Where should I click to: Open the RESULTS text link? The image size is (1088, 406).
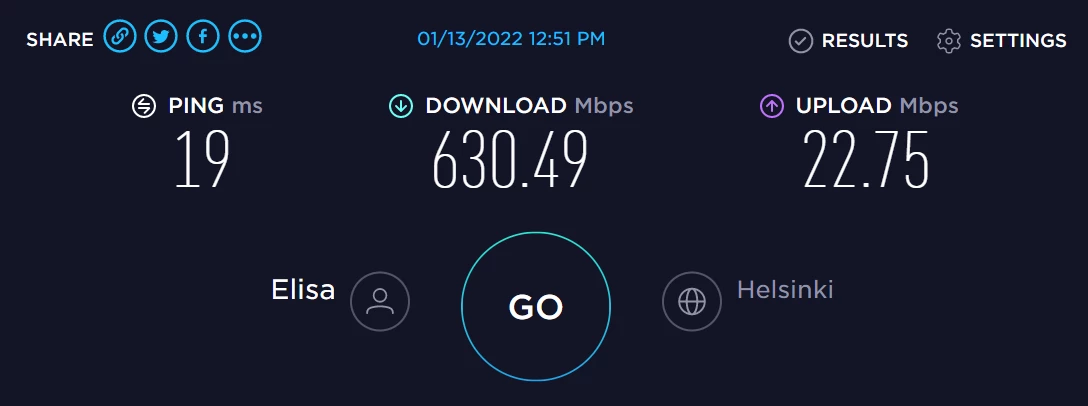(865, 41)
